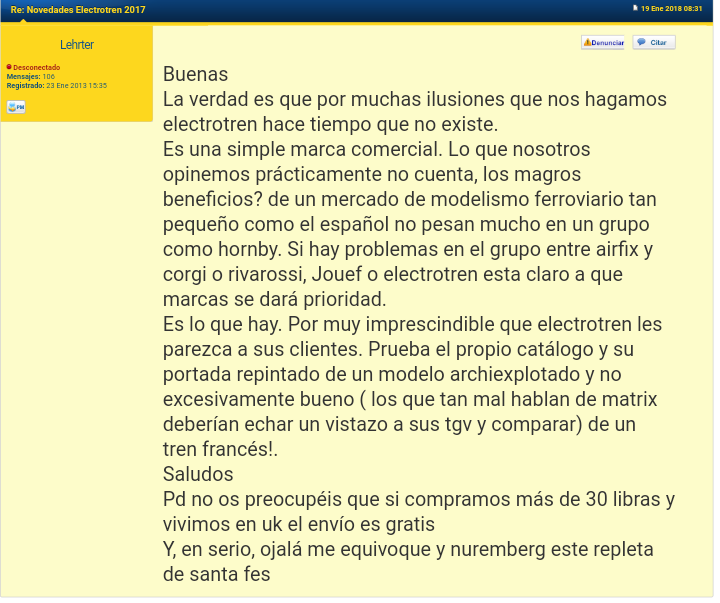Viewport: 720px width, 603px height.
Task: Click the line 'tren francés!.'
Action: click(x=220, y=449)
